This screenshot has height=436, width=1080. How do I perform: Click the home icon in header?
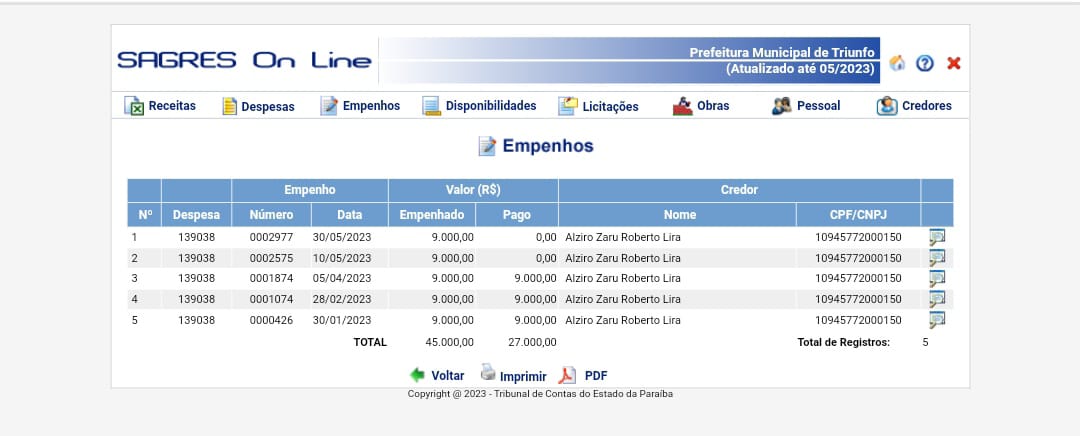[x=897, y=63]
